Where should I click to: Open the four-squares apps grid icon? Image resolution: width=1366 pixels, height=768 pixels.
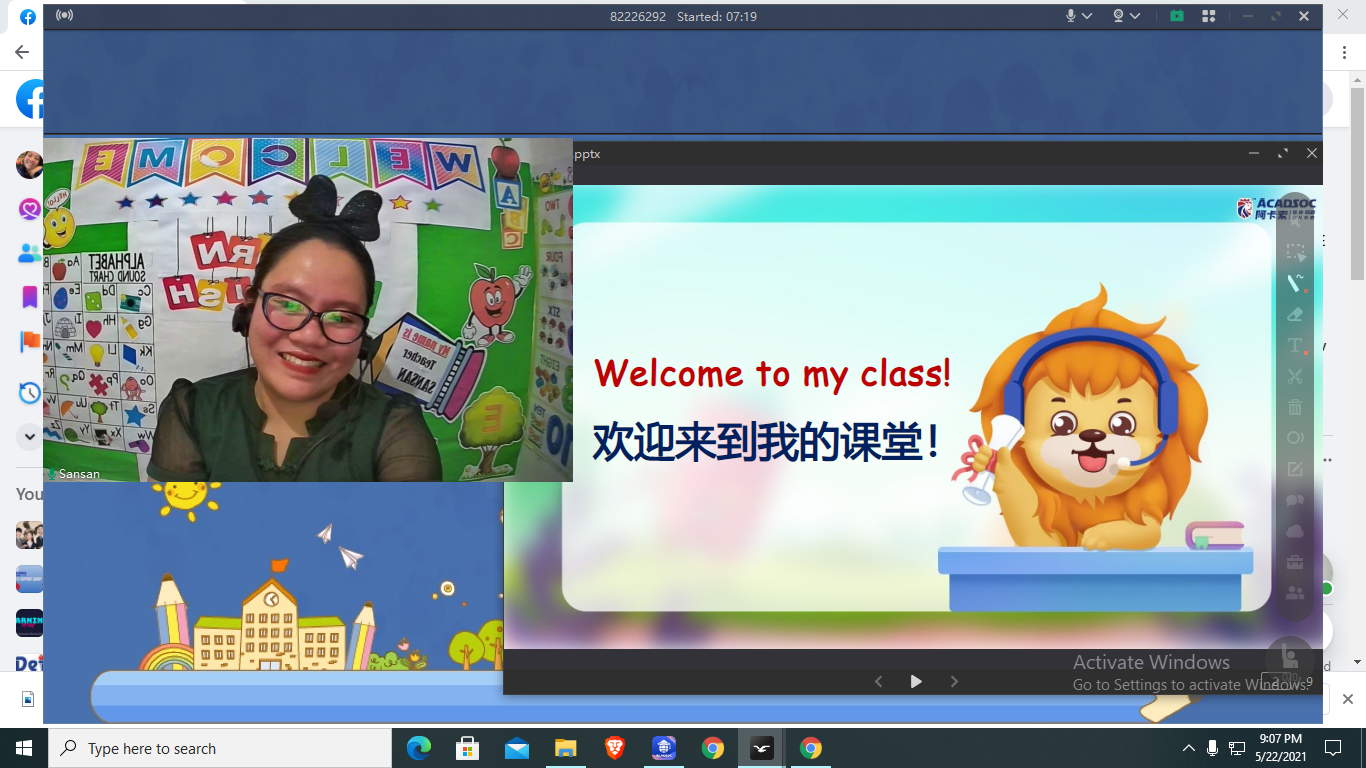(x=1208, y=16)
